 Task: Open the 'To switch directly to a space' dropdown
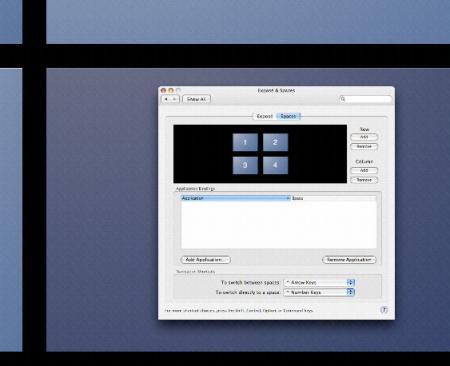point(319,292)
